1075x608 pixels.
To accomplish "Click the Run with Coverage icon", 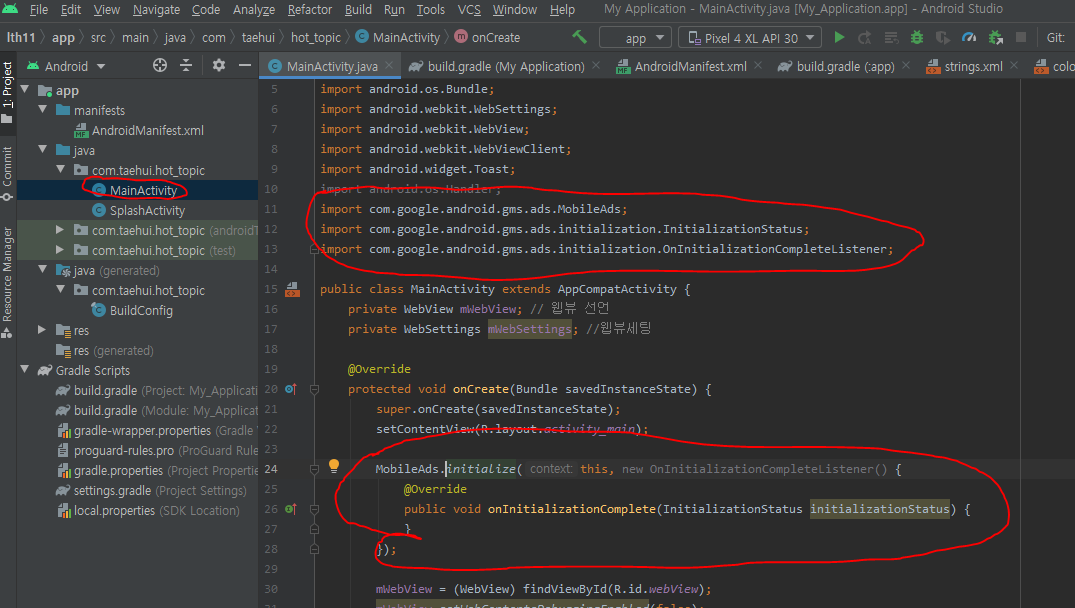I will [943, 38].
